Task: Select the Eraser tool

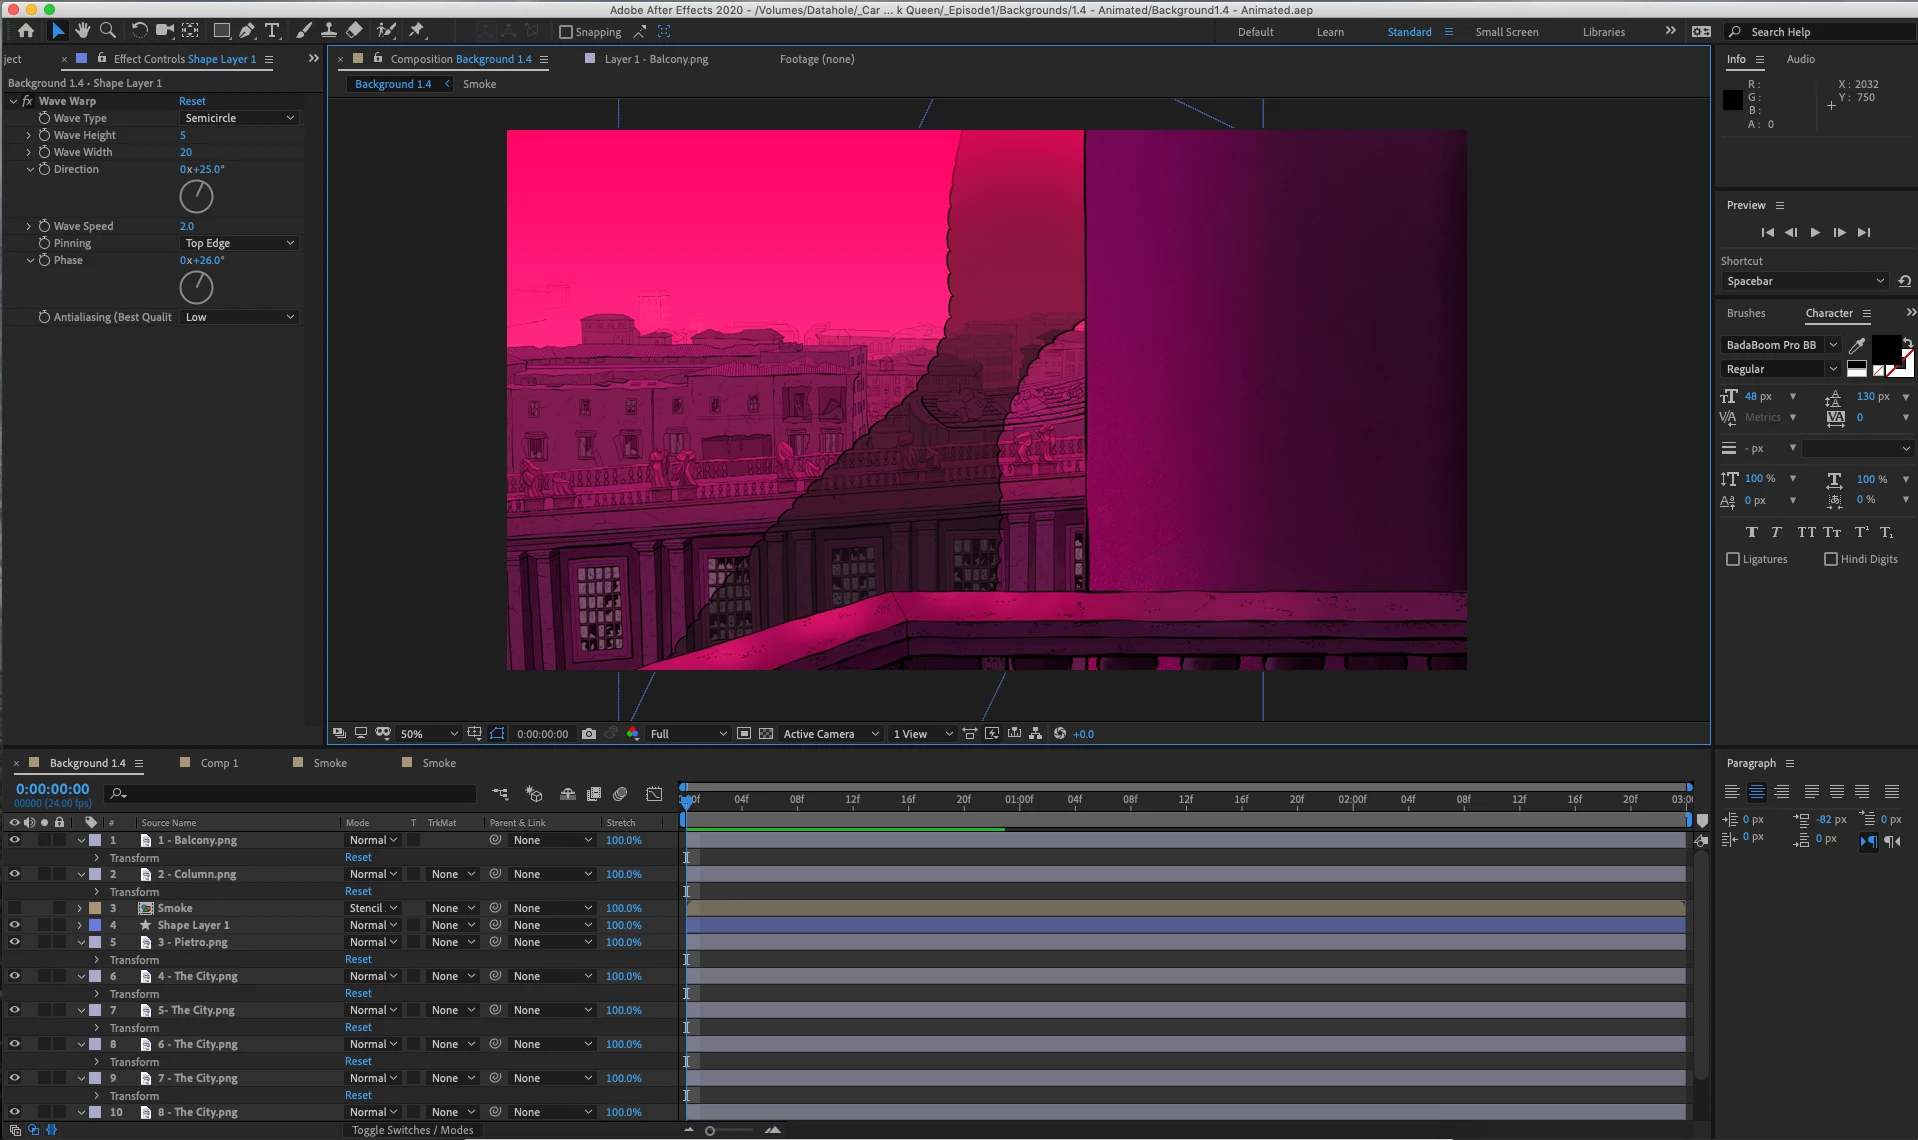Action: [x=354, y=31]
